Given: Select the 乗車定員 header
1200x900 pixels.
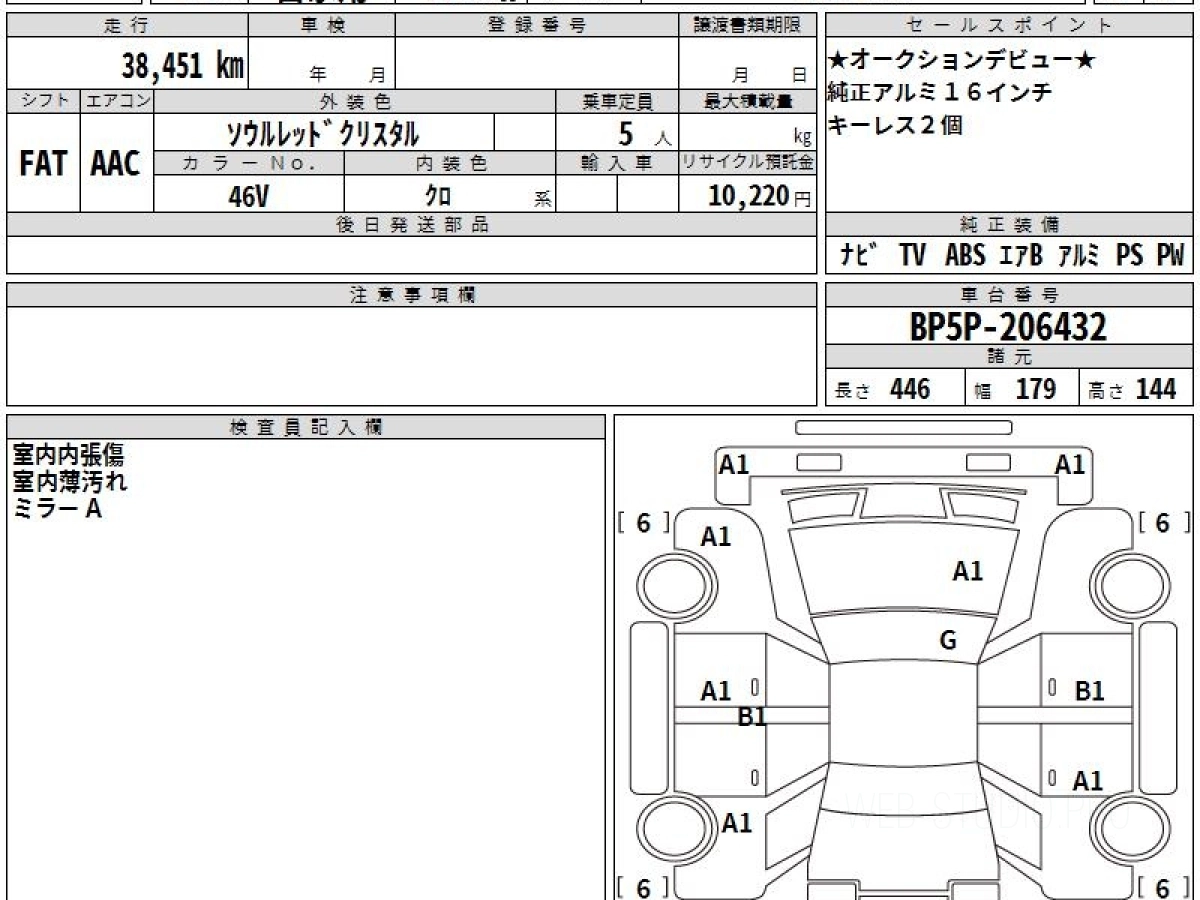Looking at the screenshot, I should [x=617, y=101].
